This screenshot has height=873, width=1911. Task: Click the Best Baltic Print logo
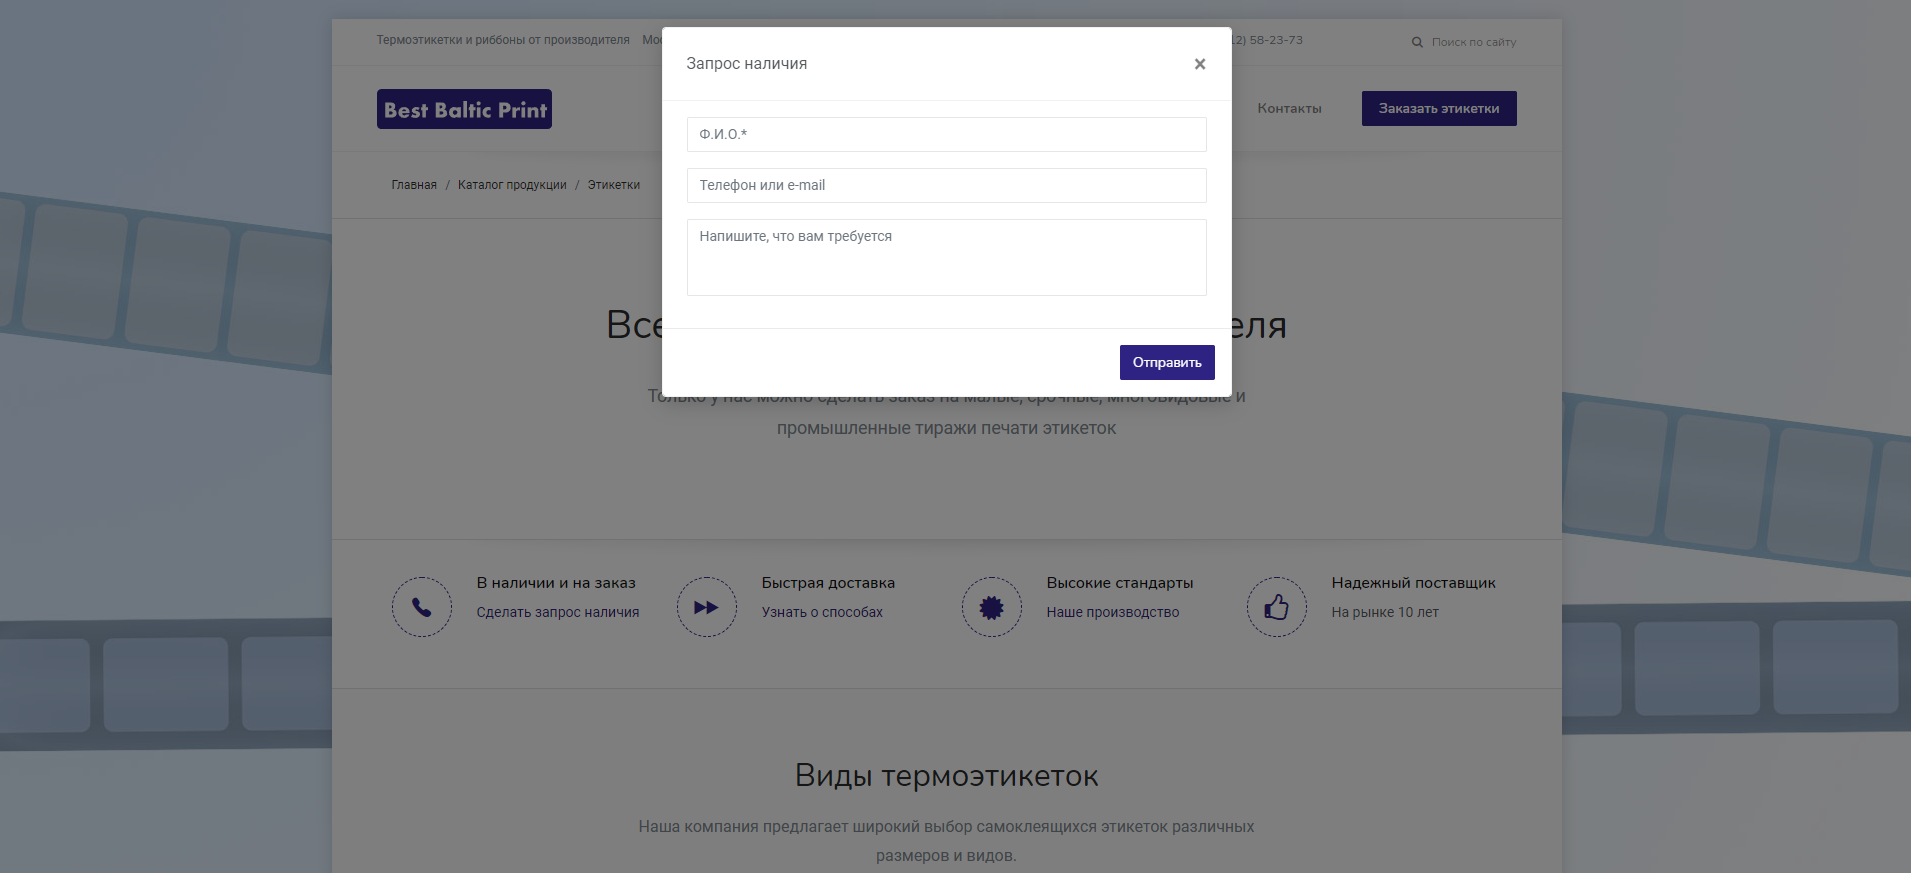click(x=464, y=109)
